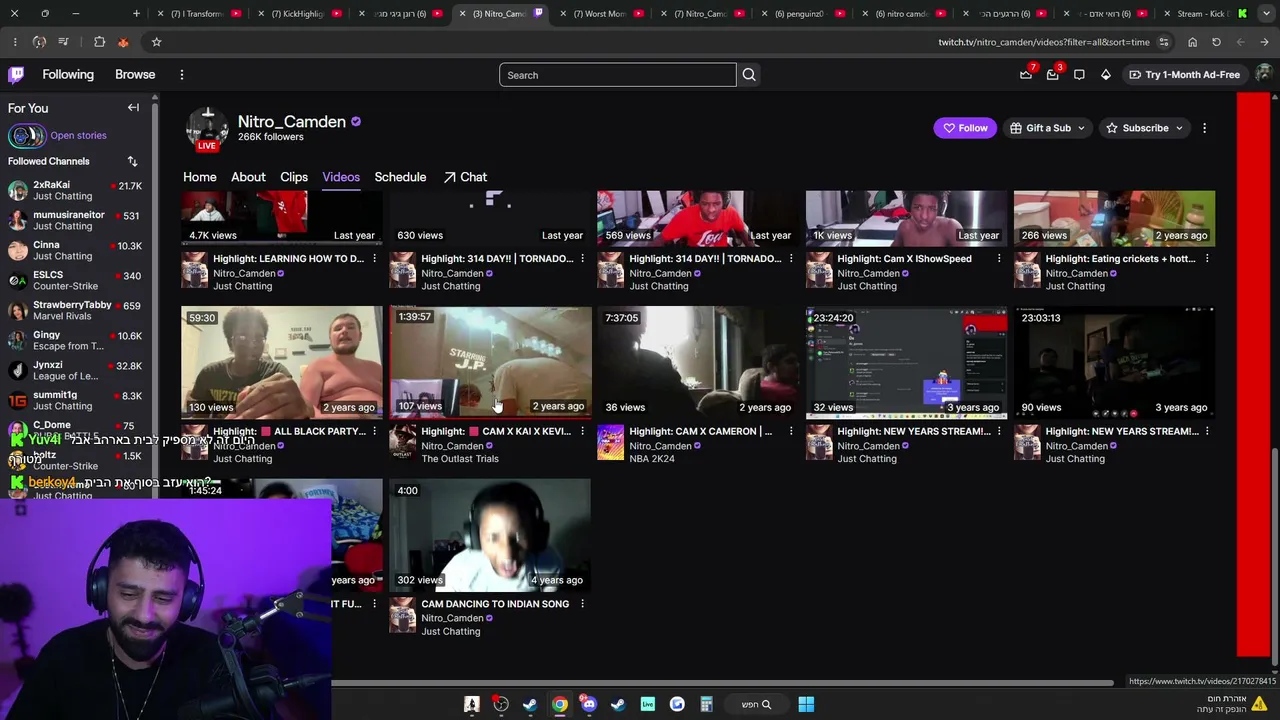The image size is (1280, 720).
Task: Open the Windows Start menu
Action: click(806, 704)
